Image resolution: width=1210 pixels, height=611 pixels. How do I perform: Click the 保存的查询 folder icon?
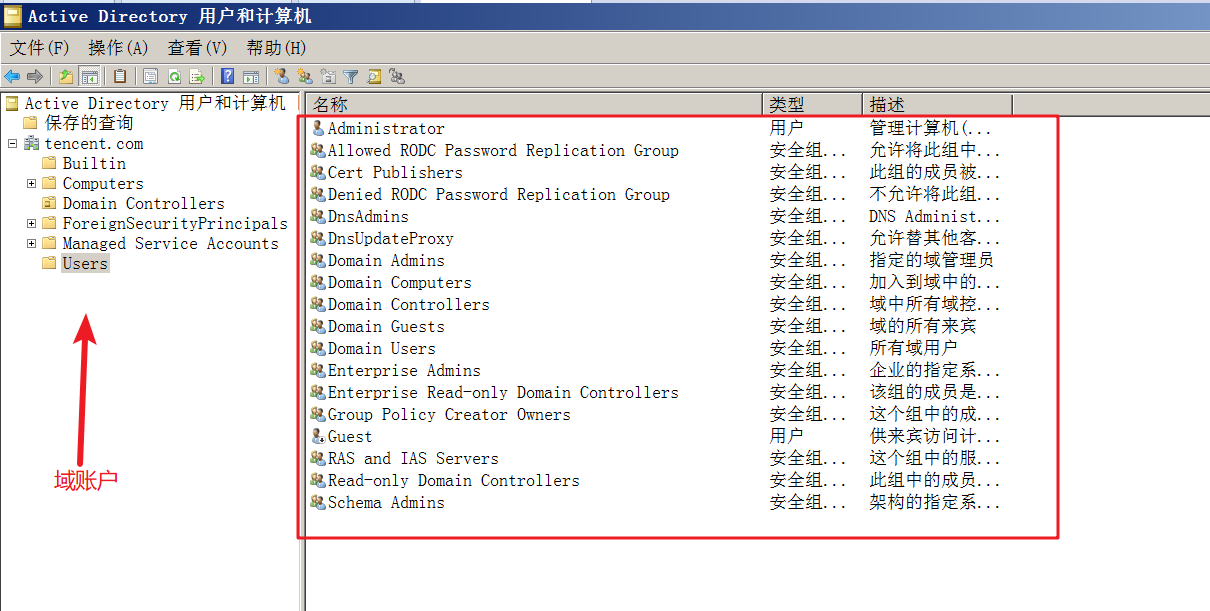click(30, 123)
